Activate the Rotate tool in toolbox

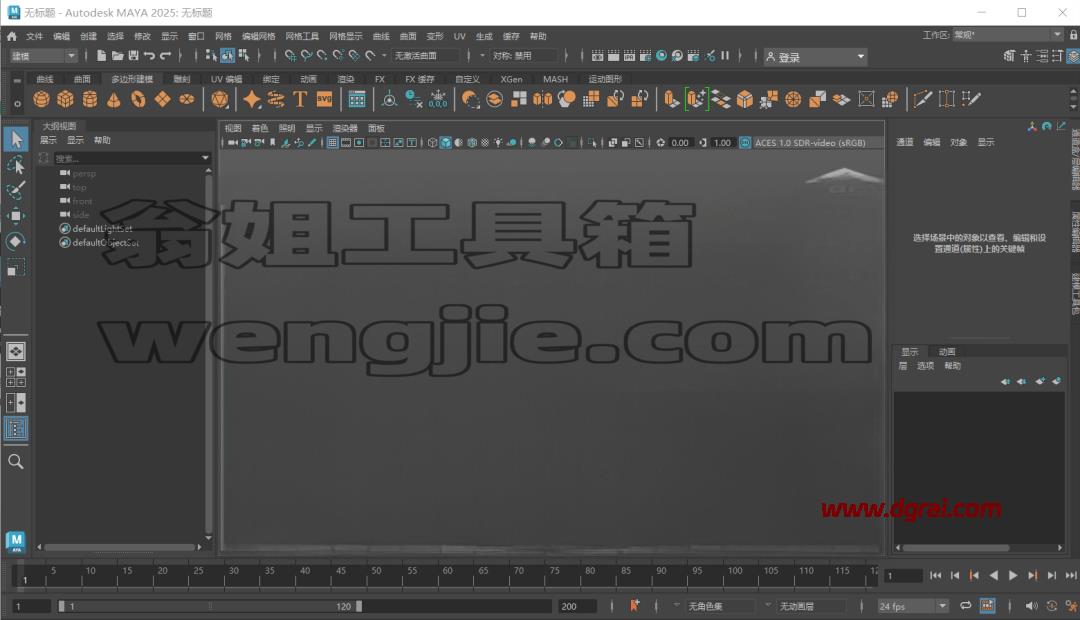15,241
